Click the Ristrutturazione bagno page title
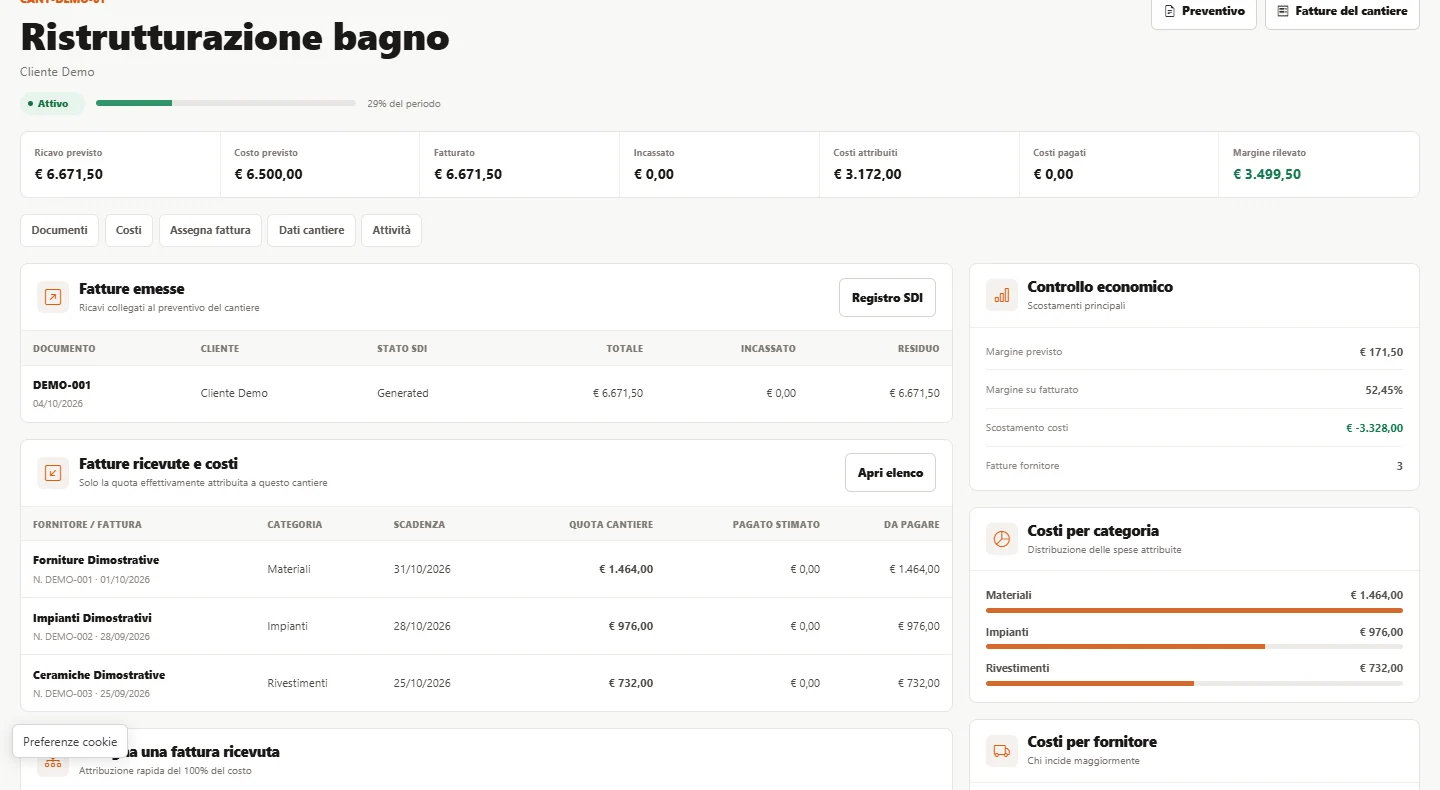The width and height of the screenshot is (1440, 790). 235,38
